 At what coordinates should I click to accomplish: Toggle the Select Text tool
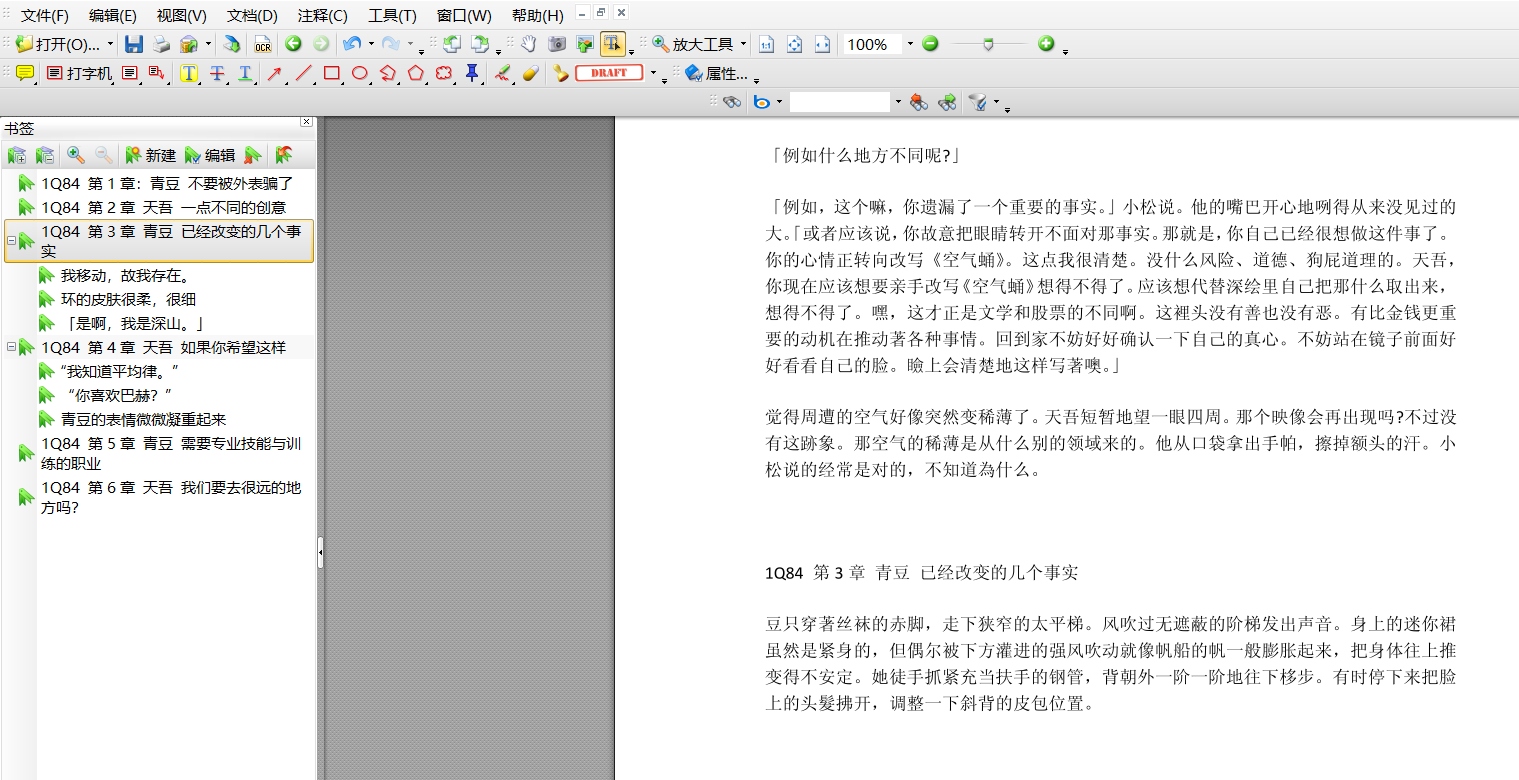(612, 44)
